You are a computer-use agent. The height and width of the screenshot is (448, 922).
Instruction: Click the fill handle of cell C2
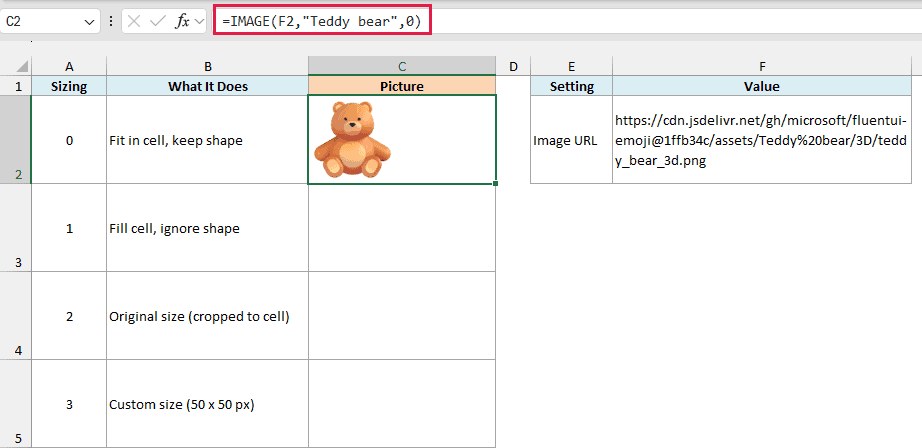[x=496, y=184]
